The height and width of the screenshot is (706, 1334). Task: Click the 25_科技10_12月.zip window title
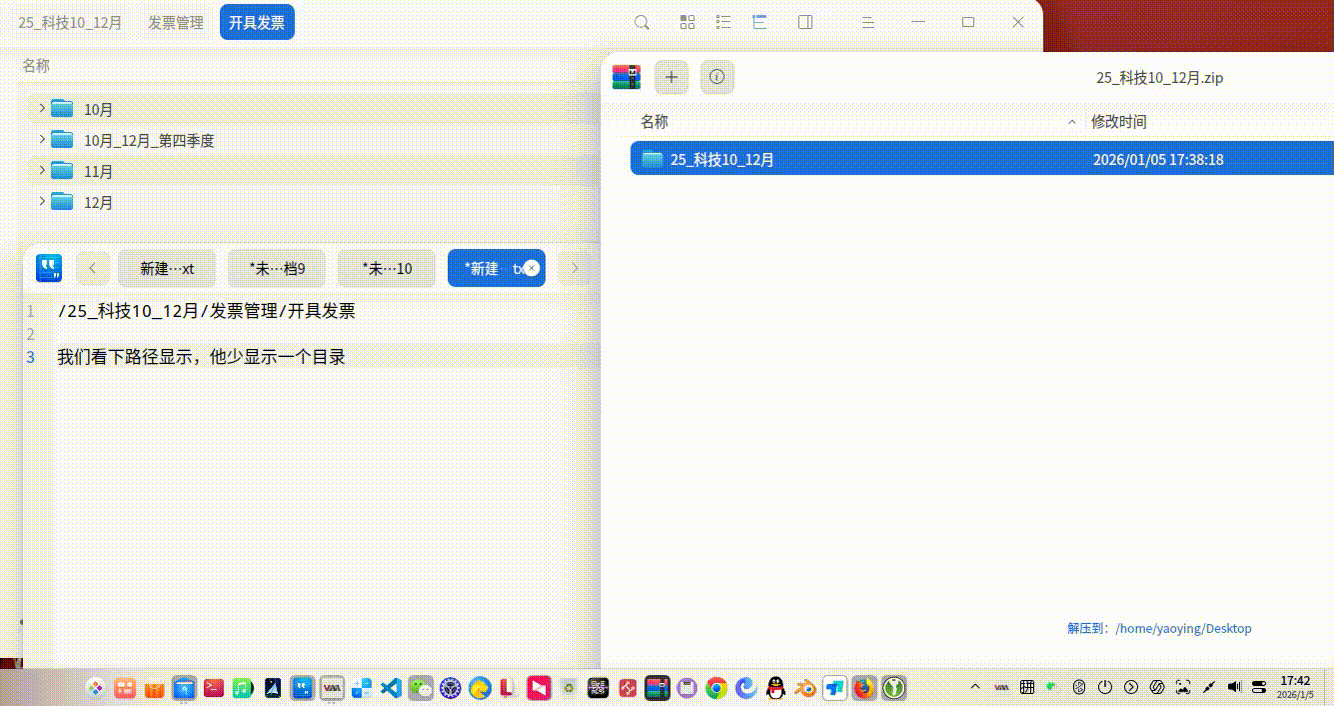pyautogui.click(x=1160, y=77)
